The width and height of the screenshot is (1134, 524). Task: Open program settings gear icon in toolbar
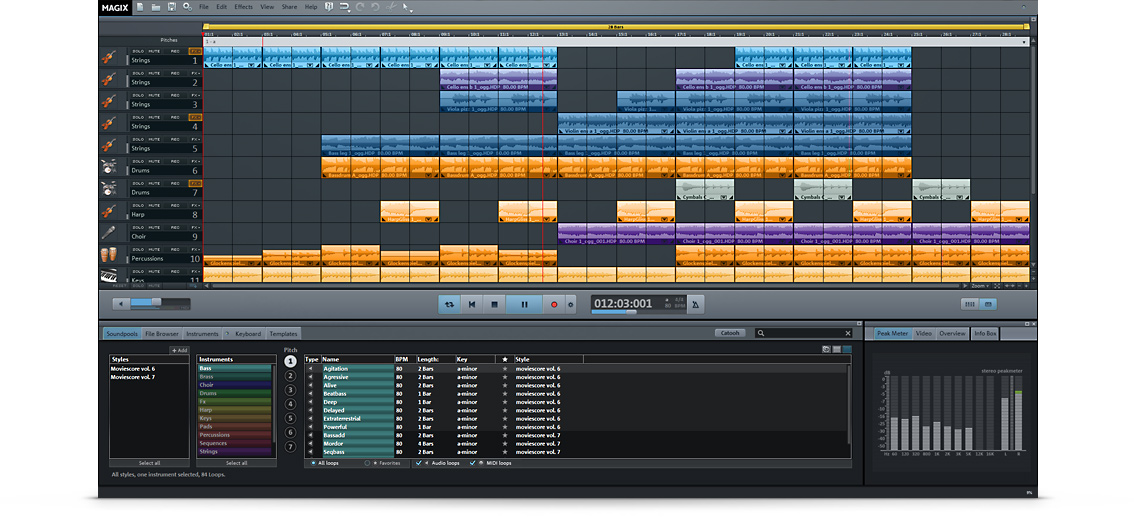click(187, 7)
